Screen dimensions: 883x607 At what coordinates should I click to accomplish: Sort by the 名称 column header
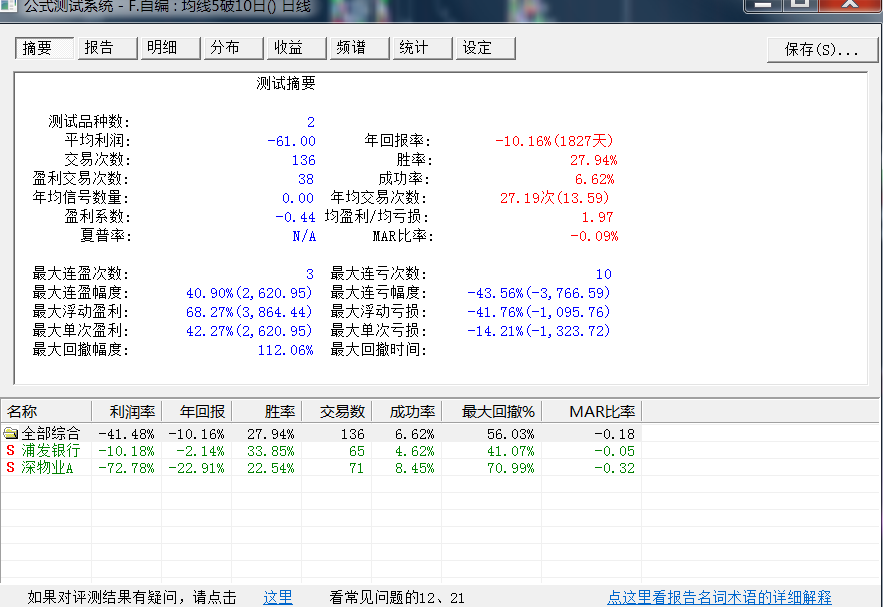(46, 412)
